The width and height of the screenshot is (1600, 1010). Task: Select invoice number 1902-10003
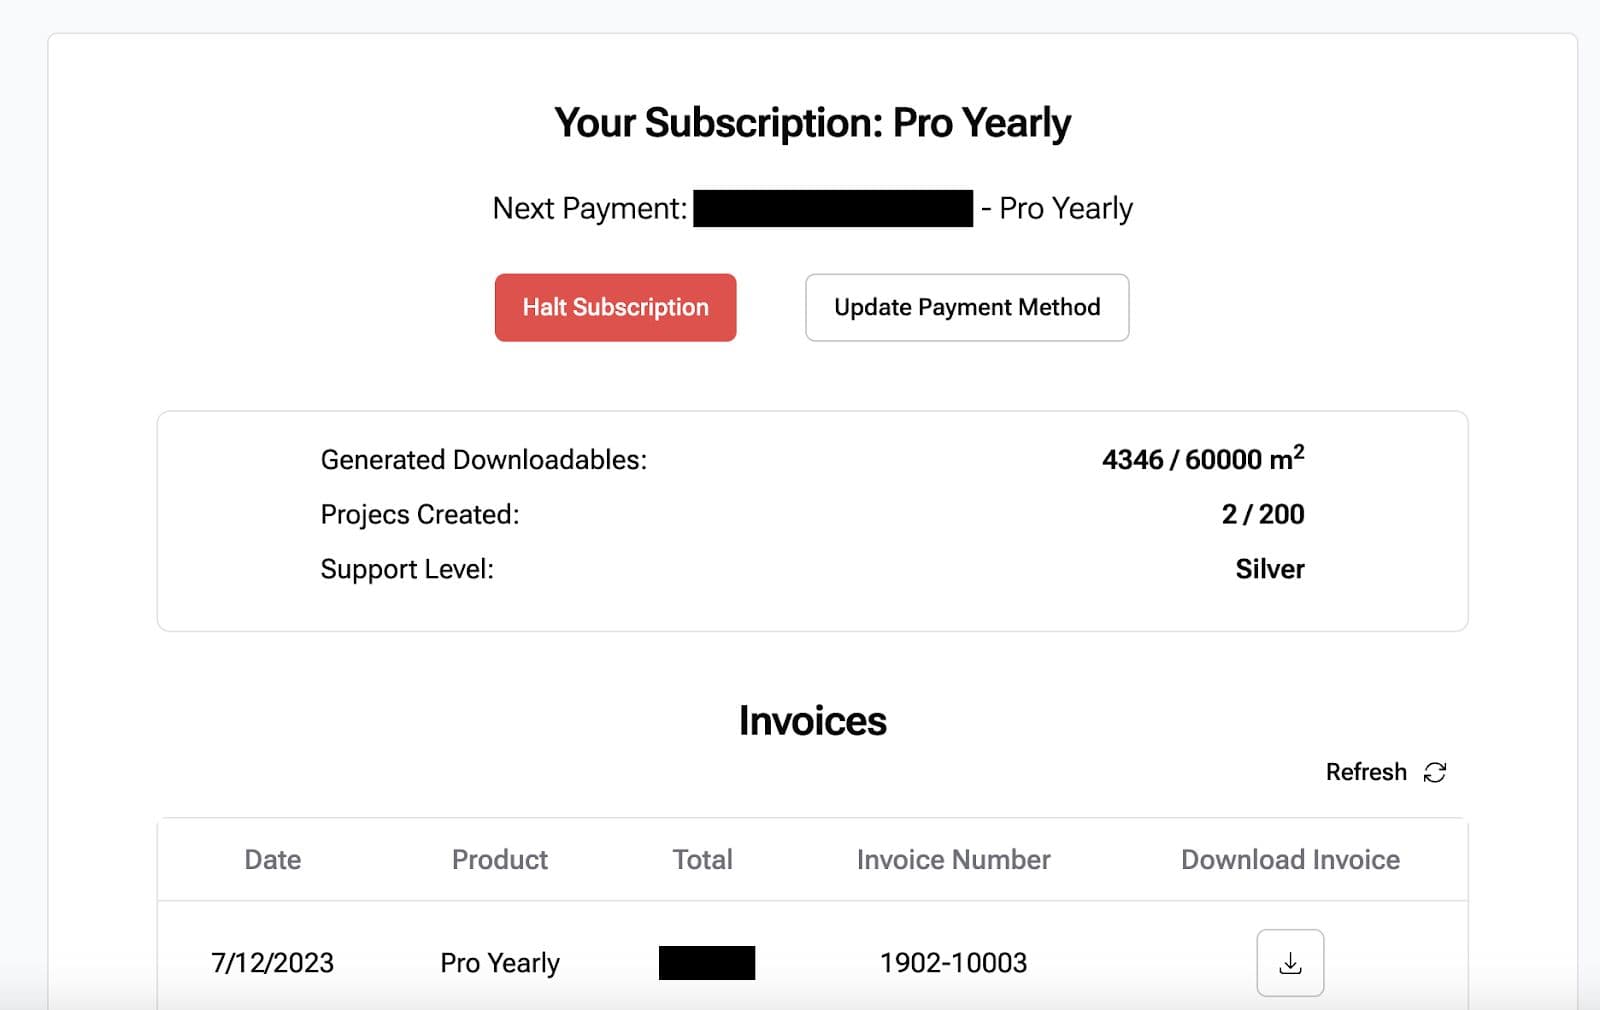(x=953, y=963)
